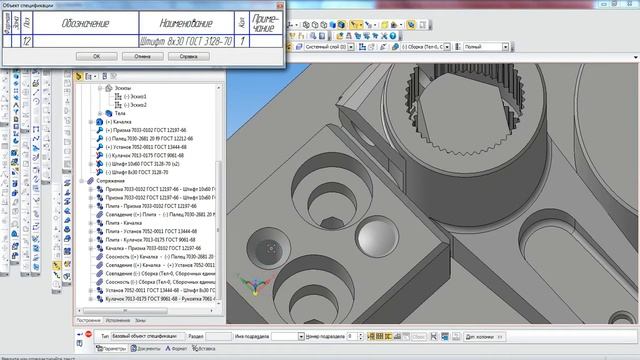
Task: Select the Кол. cell with value 1
Action: pos(242,41)
